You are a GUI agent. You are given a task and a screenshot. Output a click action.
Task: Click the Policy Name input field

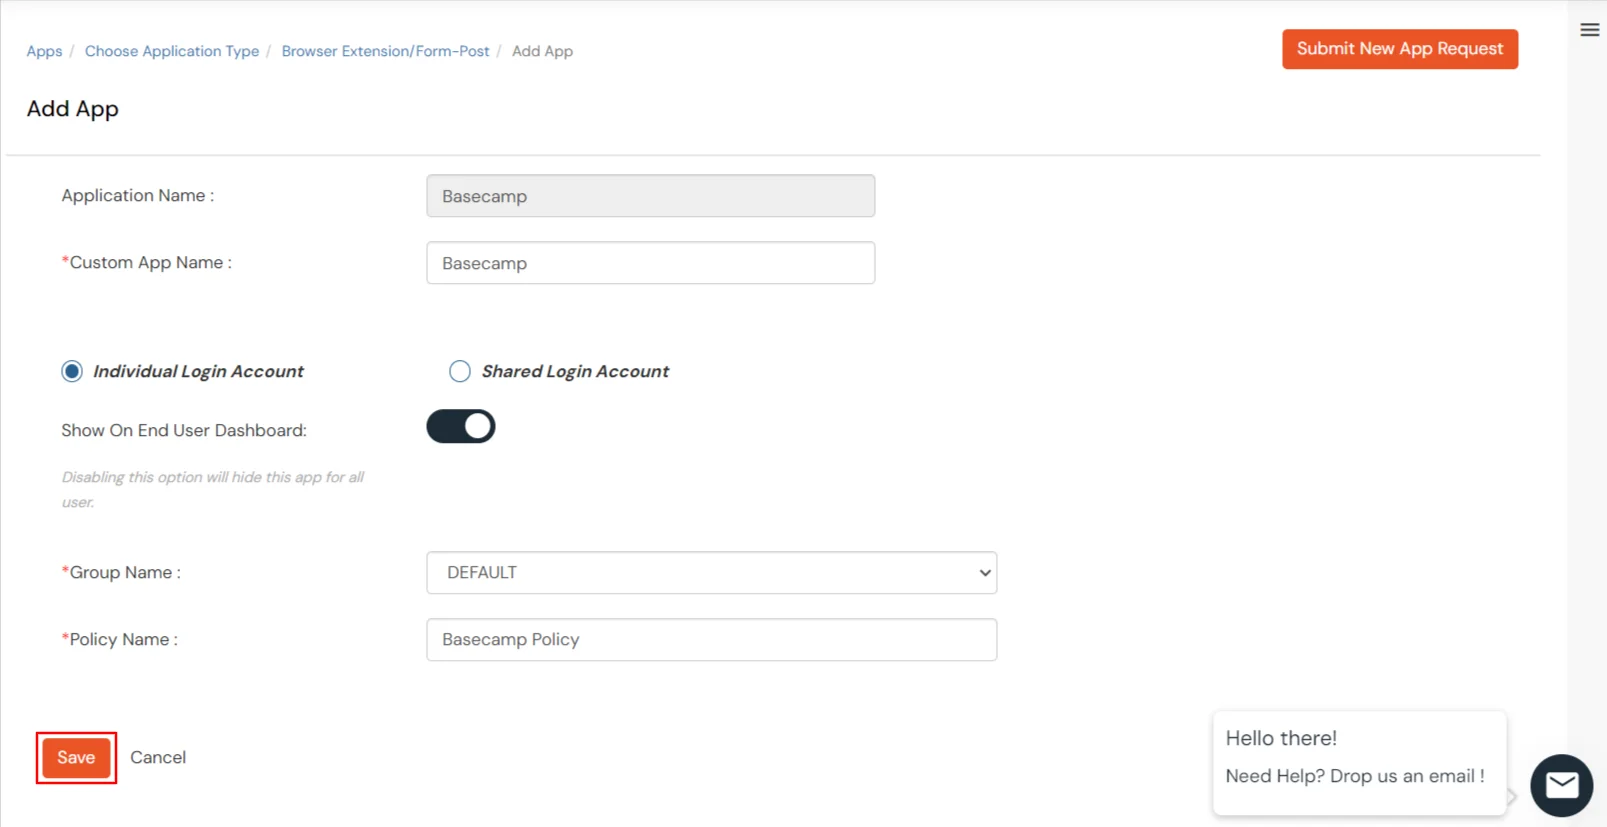(712, 640)
